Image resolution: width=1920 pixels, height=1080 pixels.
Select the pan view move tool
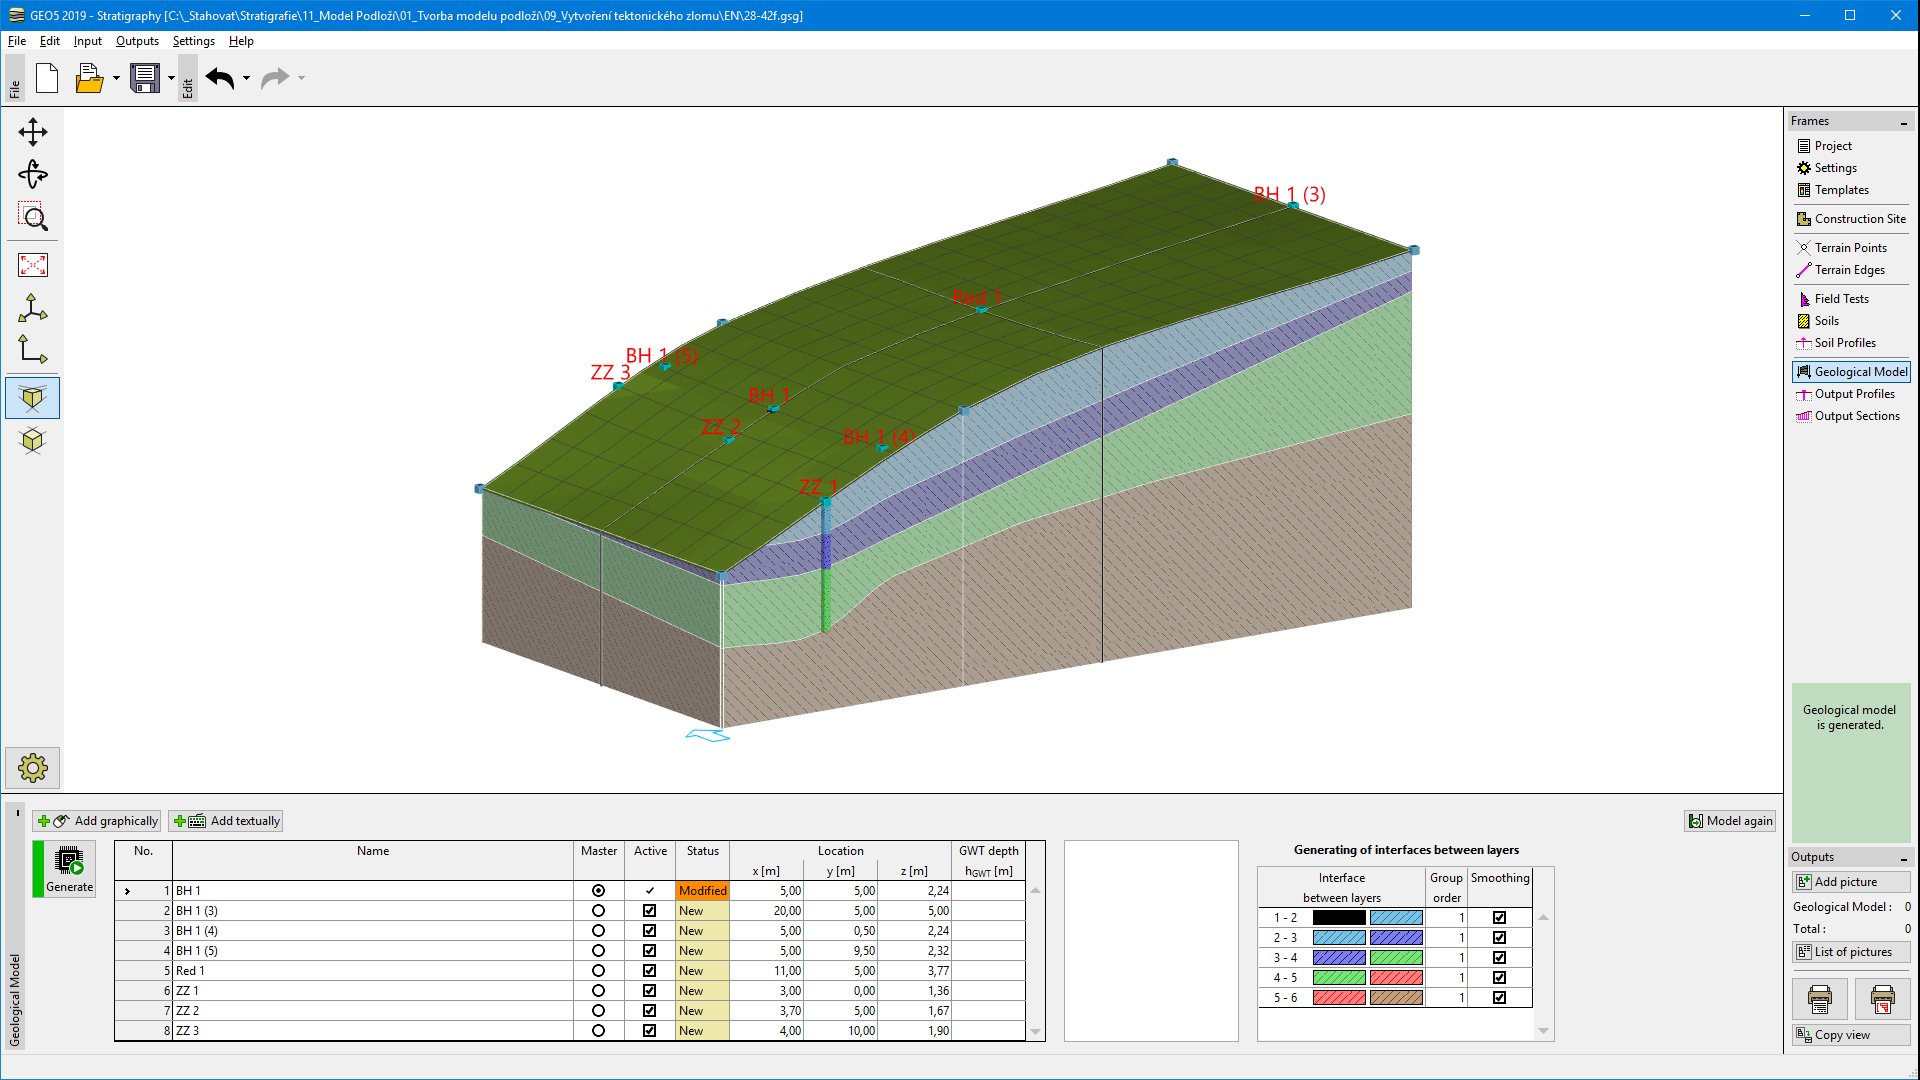point(32,132)
